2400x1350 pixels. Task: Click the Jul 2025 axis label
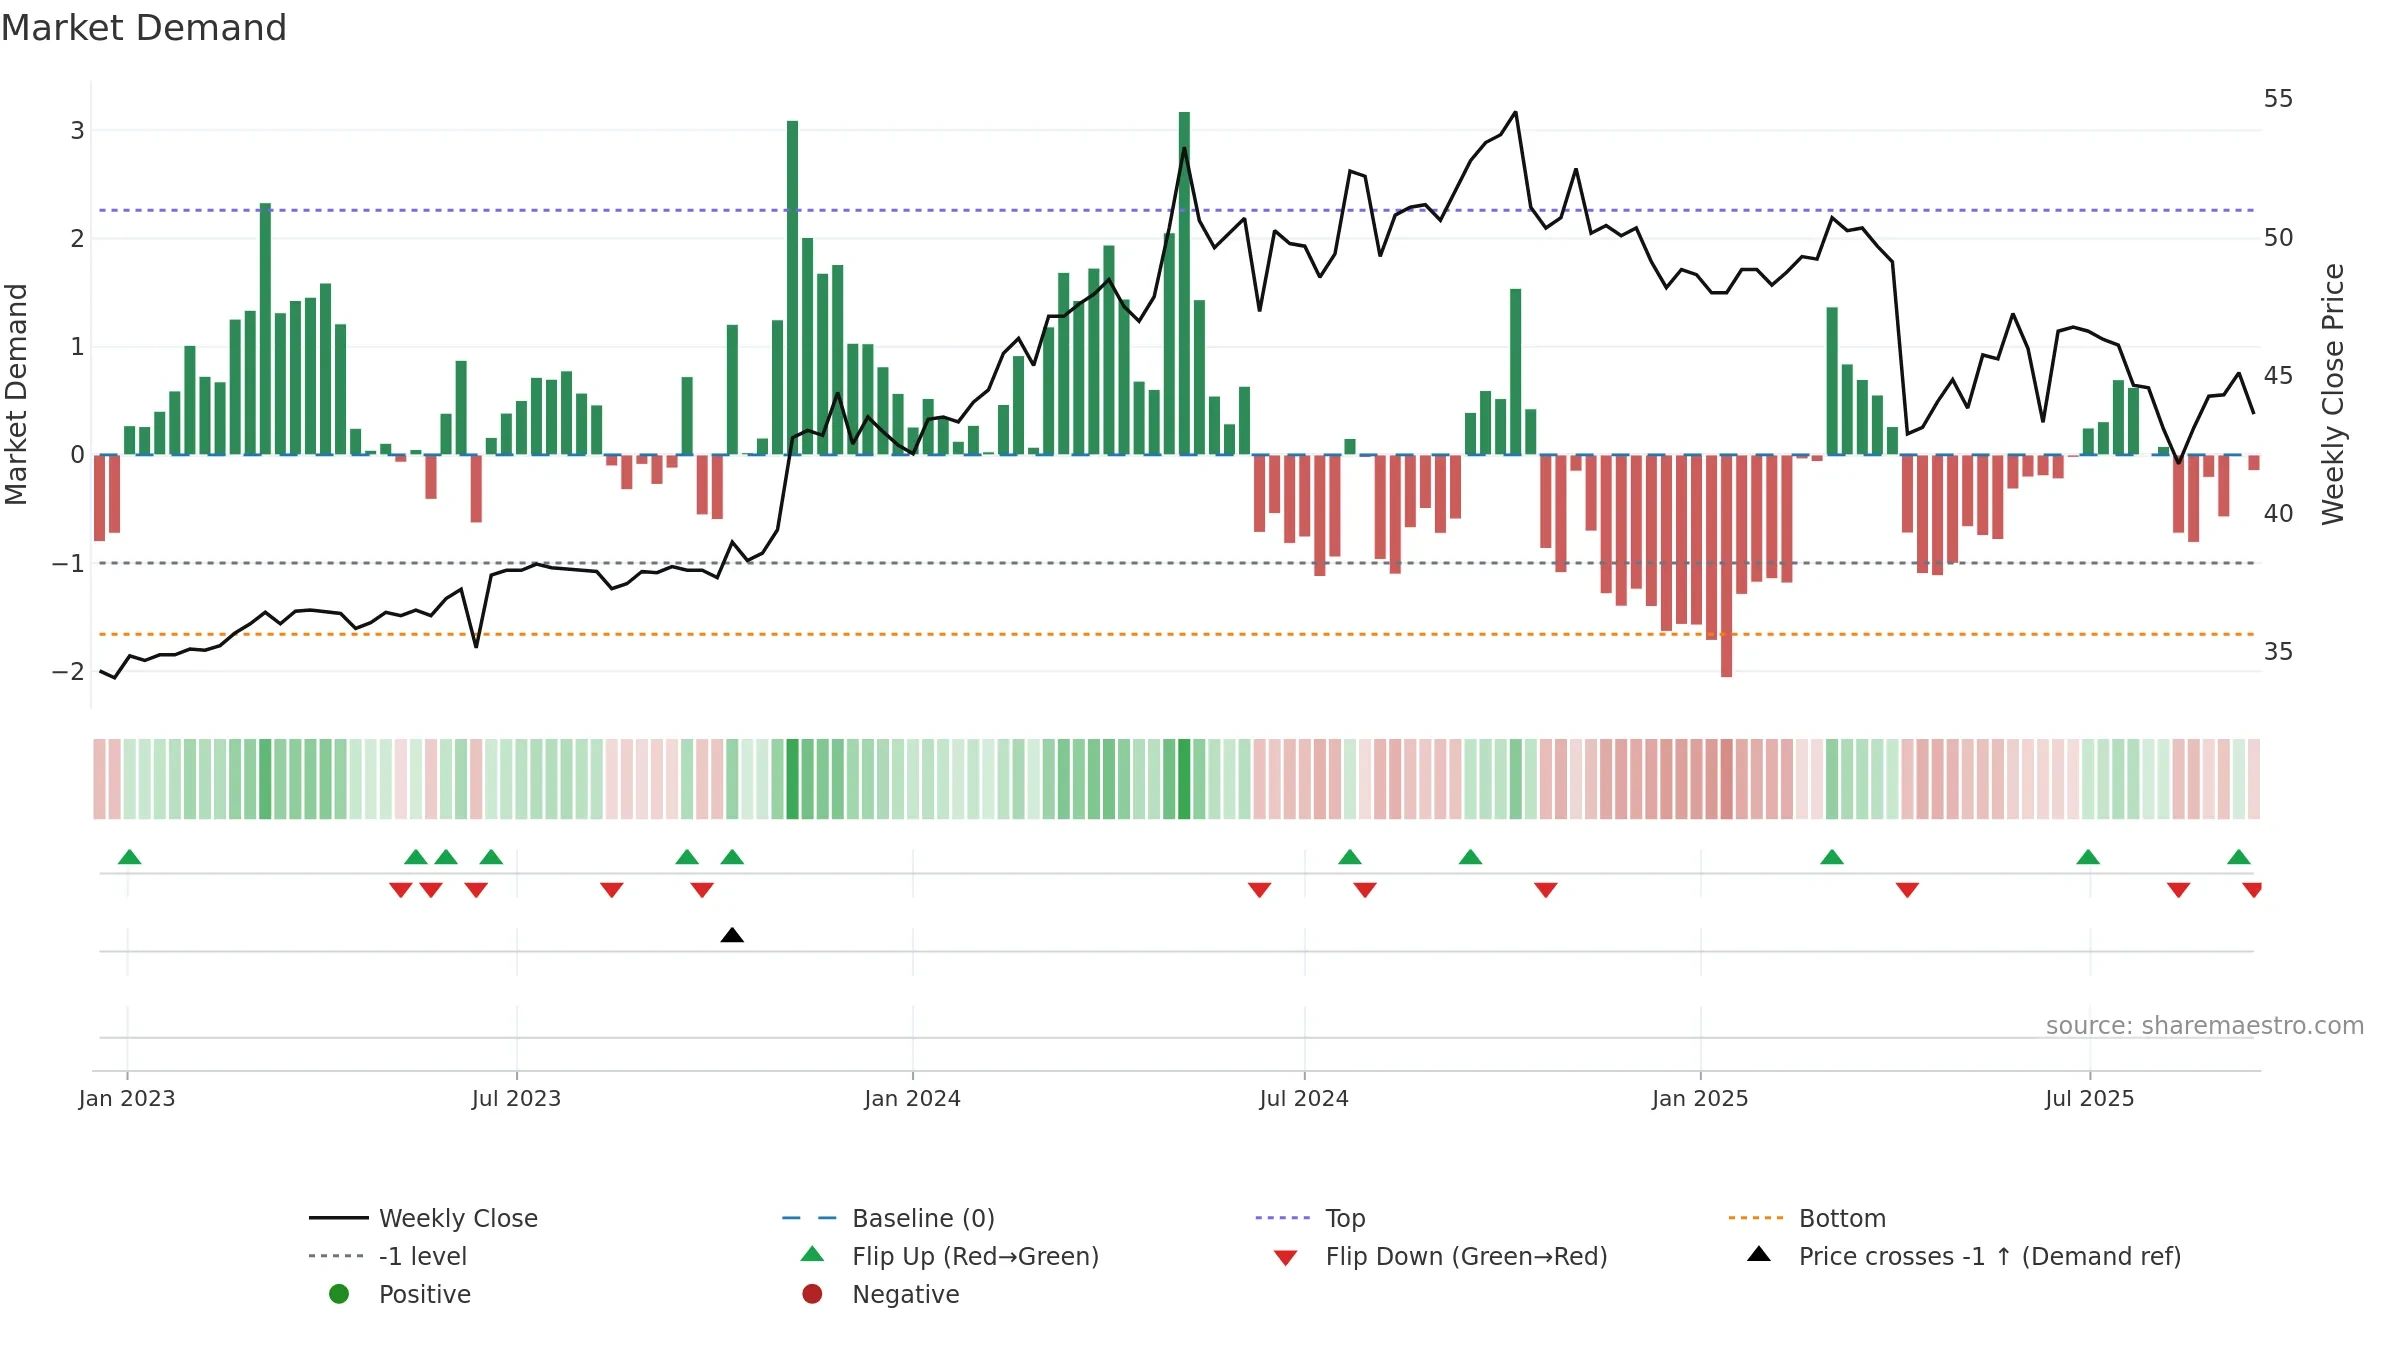click(2090, 1098)
